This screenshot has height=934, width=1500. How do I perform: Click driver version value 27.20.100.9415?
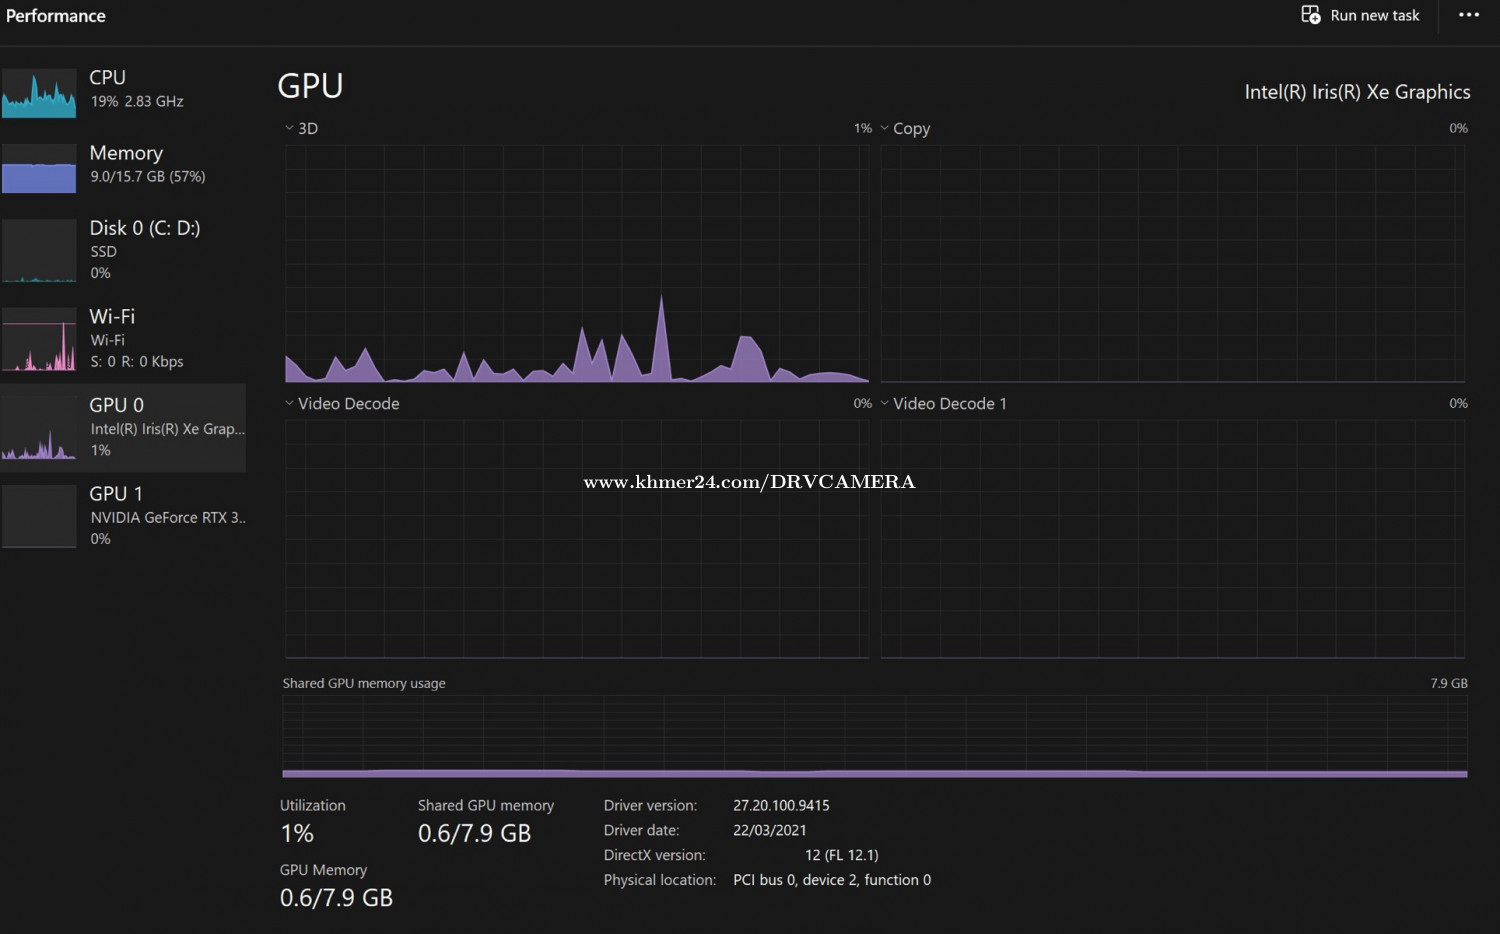[x=781, y=805]
